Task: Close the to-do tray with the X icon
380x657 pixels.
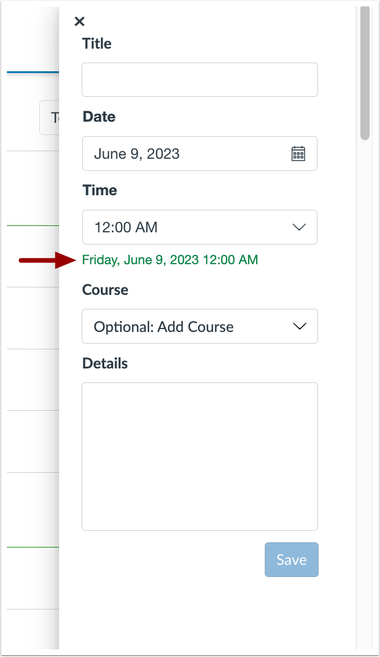Action: (79, 21)
